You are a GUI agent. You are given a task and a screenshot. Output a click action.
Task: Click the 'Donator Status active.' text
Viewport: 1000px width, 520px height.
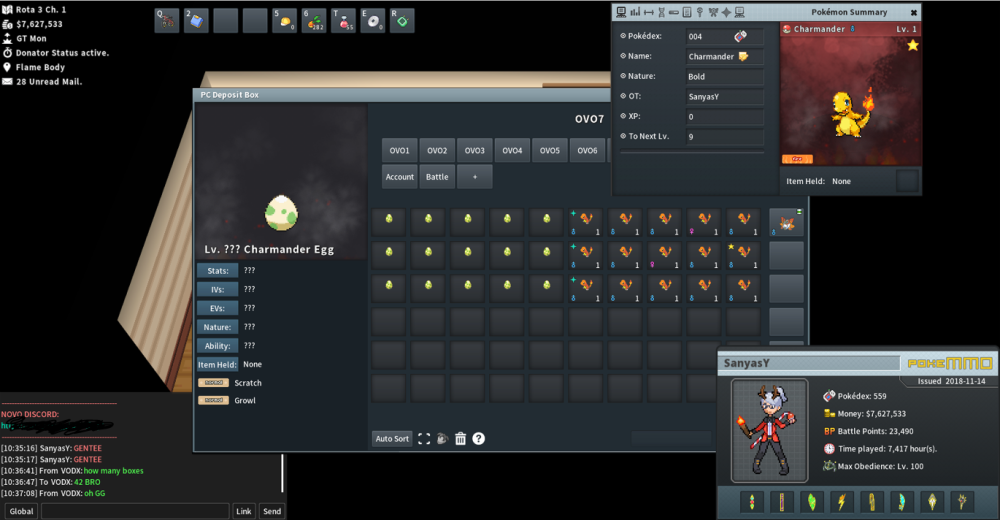pyautogui.click(x=62, y=53)
